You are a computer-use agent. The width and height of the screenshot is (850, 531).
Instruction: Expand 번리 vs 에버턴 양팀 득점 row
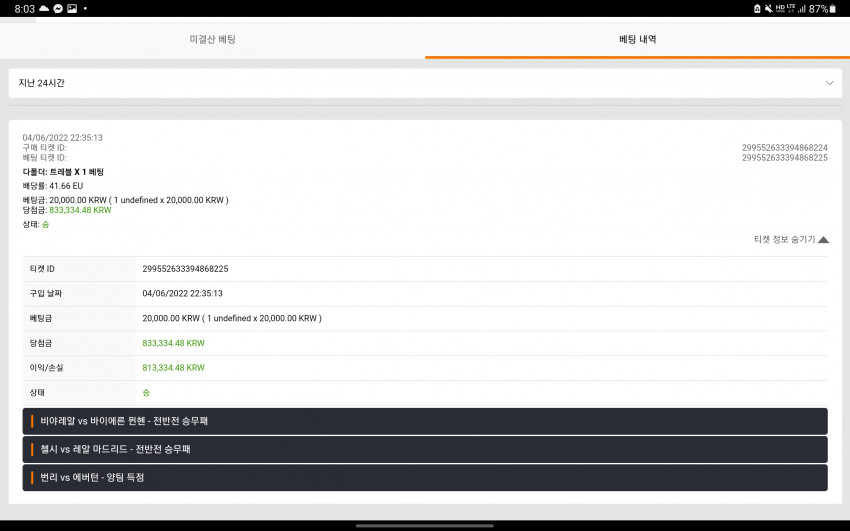click(425, 477)
